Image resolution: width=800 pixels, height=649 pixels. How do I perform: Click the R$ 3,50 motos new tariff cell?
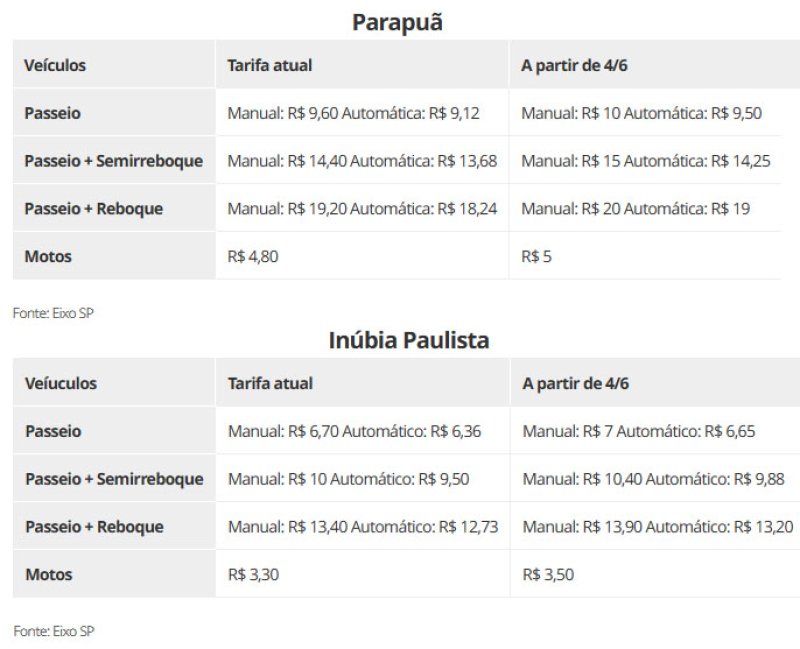548,575
